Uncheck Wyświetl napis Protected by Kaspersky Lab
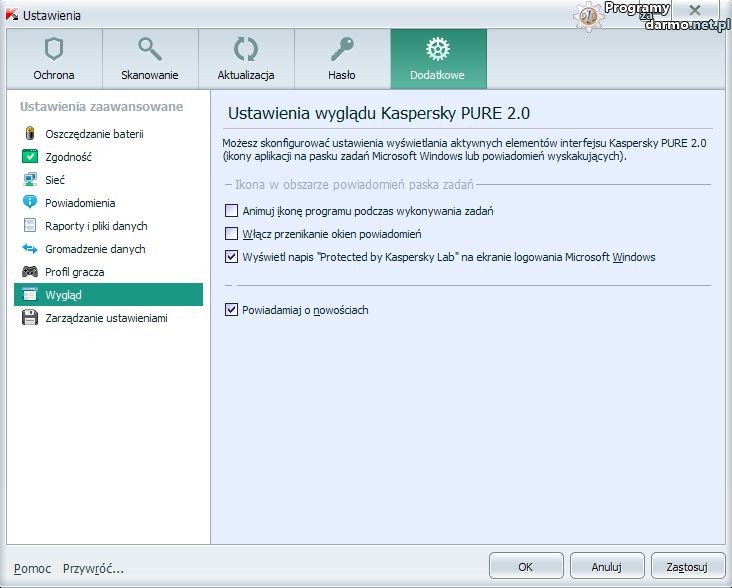This screenshot has height=588, width=732. click(232, 257)
